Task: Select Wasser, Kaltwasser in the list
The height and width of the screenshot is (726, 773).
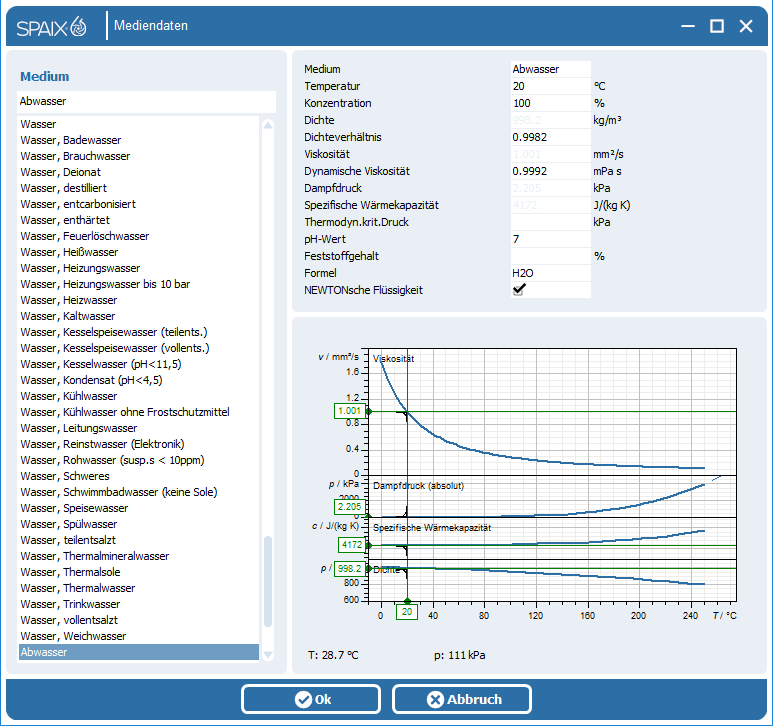Action: tap(139, 316)
